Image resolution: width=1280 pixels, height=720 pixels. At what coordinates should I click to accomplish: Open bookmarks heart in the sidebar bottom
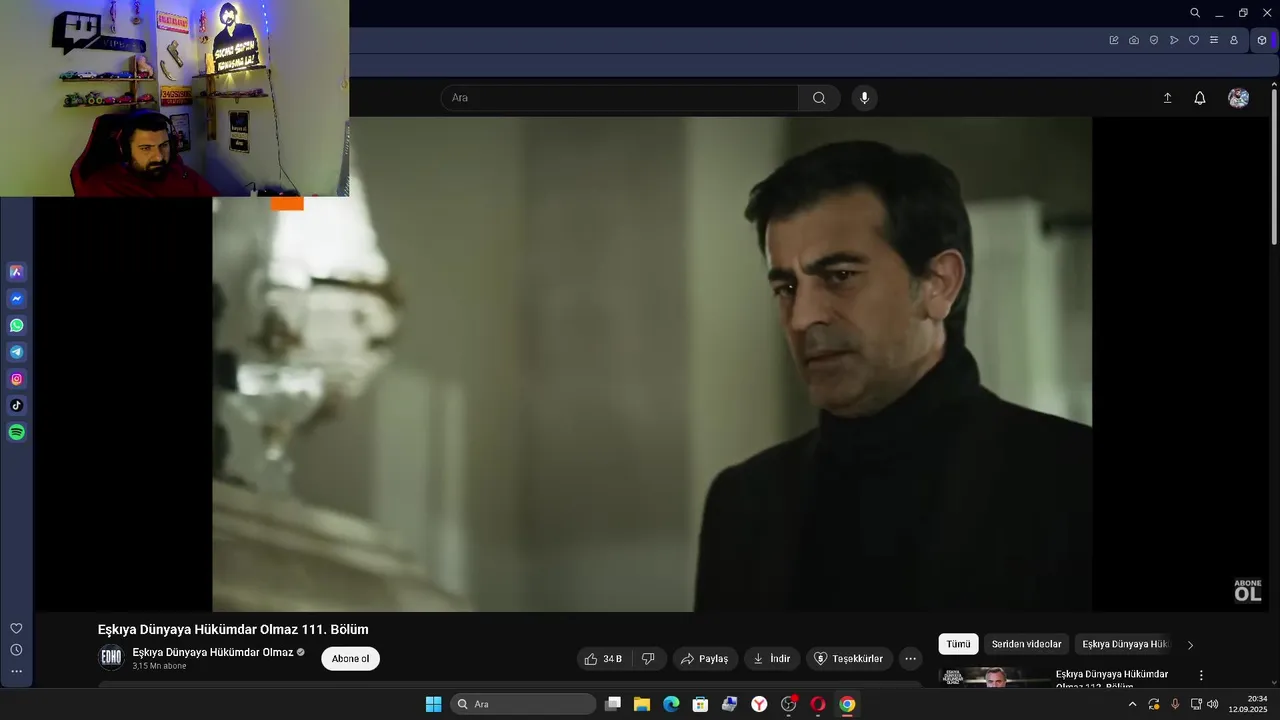click(x=16, y=628)
